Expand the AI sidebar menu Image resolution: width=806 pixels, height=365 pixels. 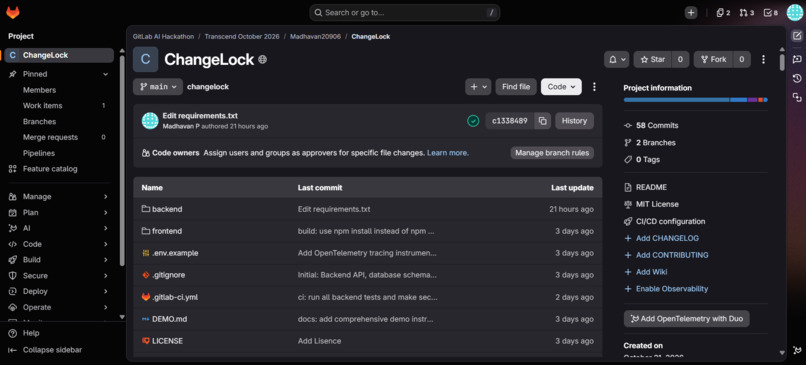pyautogui.click(x=59, y=228)
